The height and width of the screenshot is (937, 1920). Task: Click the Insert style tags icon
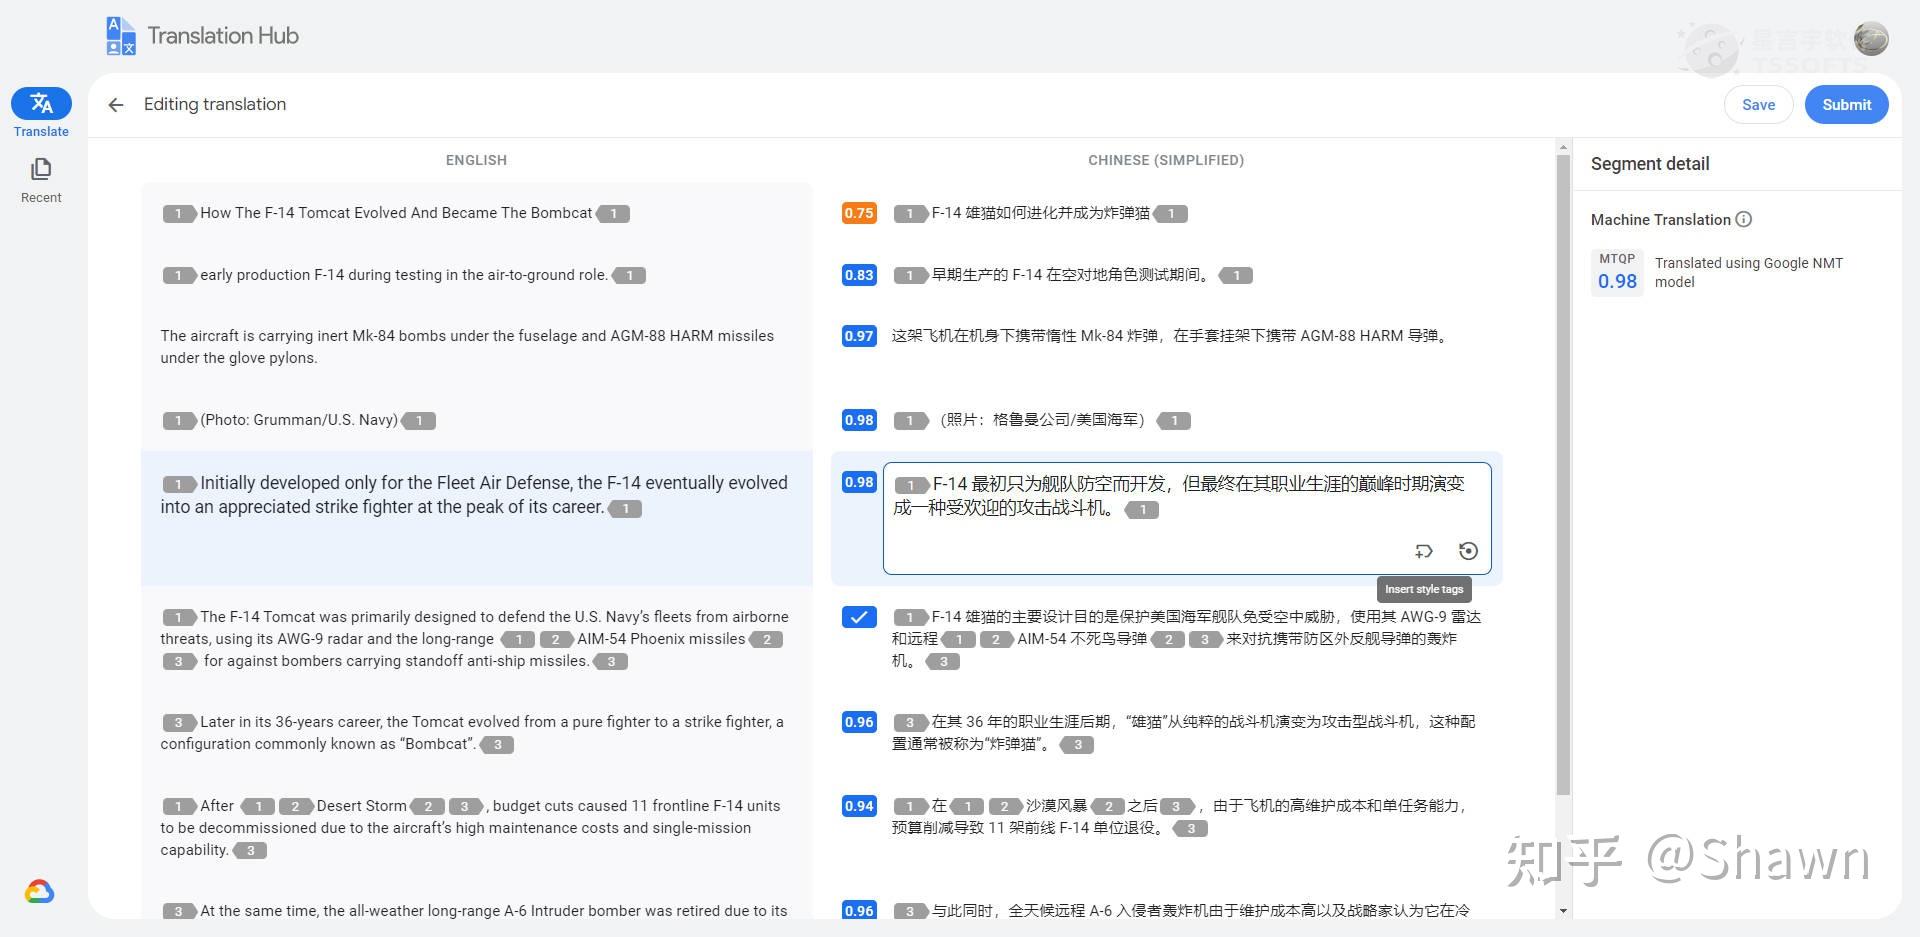pos(1423,551)
